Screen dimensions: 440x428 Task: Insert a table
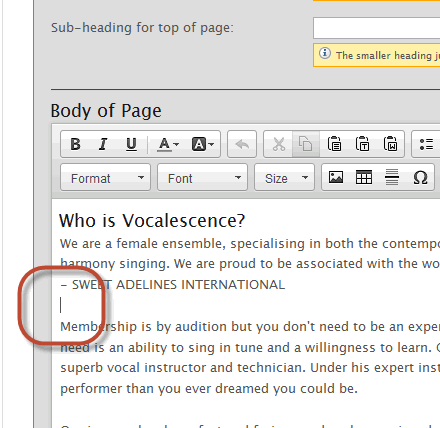click(x=364, y=177)
